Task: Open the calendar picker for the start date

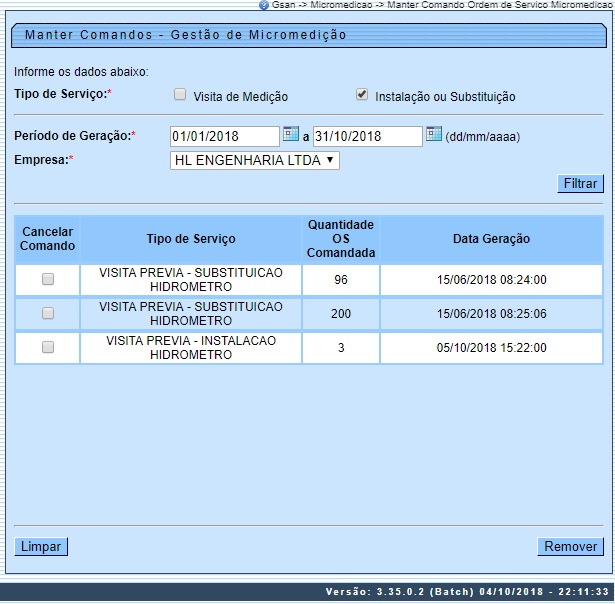Action: [x=290, y=134]
